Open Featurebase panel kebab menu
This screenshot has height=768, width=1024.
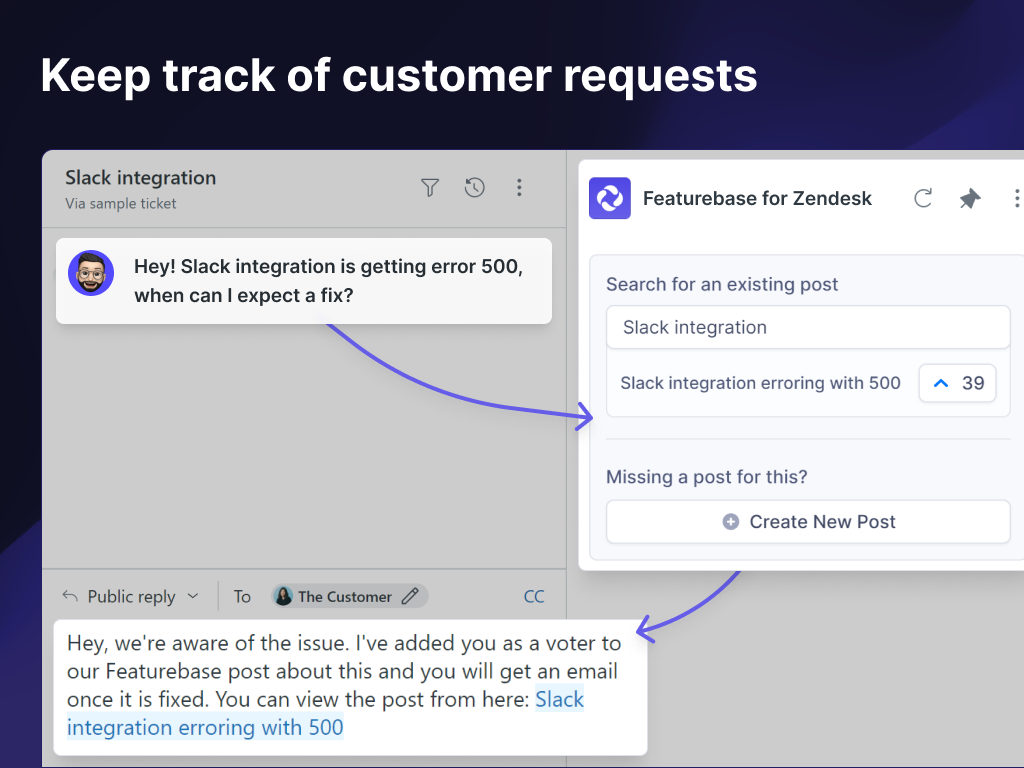(x=1016, y=198)
